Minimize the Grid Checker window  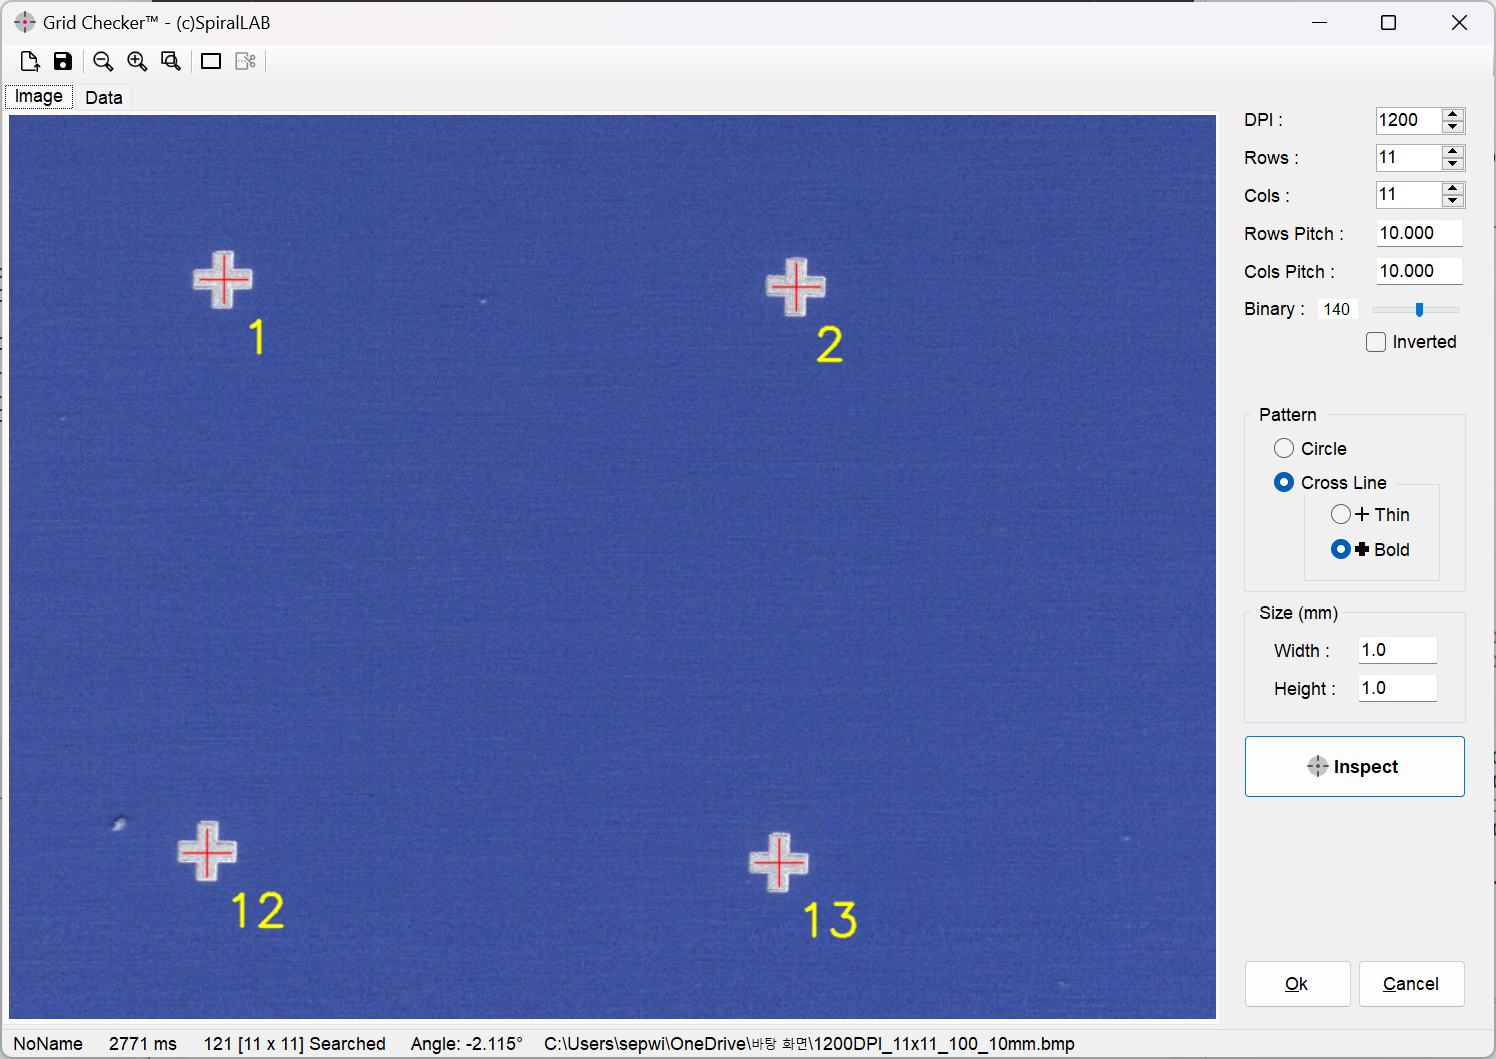click(1319, 22)
